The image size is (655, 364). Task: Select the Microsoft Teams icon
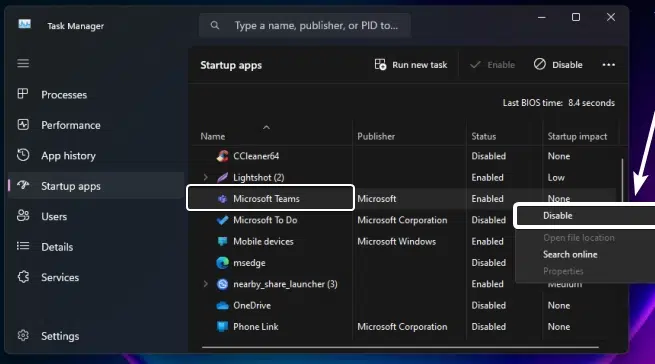coord(223,199)
